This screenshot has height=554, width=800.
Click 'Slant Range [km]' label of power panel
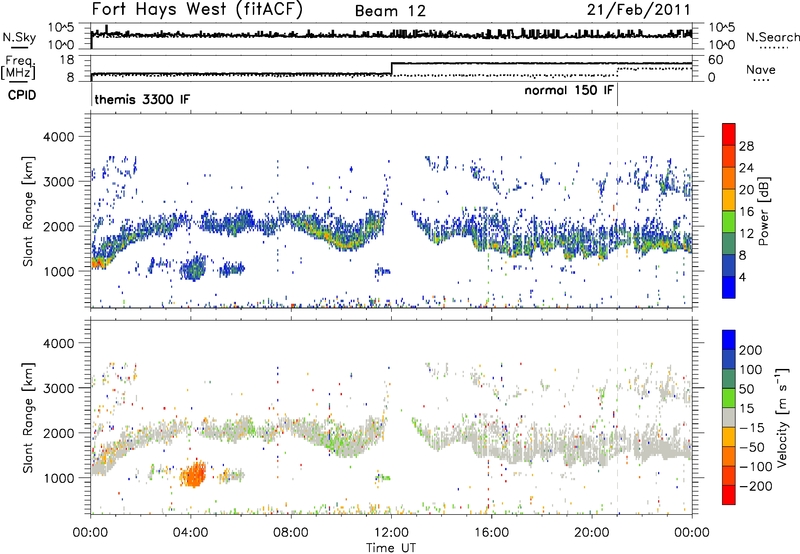[x=28, y=211]
